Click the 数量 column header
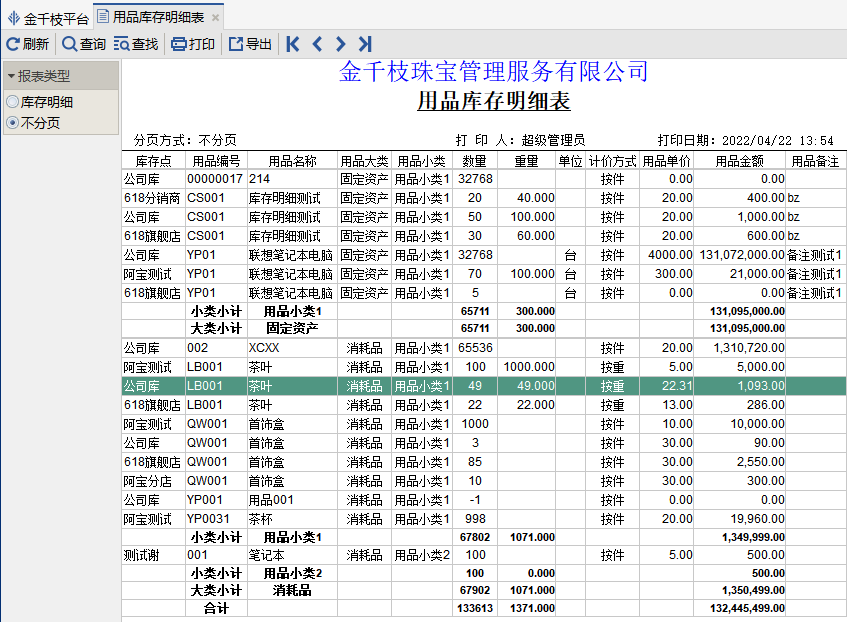847x622 pixels. [475, 161]
